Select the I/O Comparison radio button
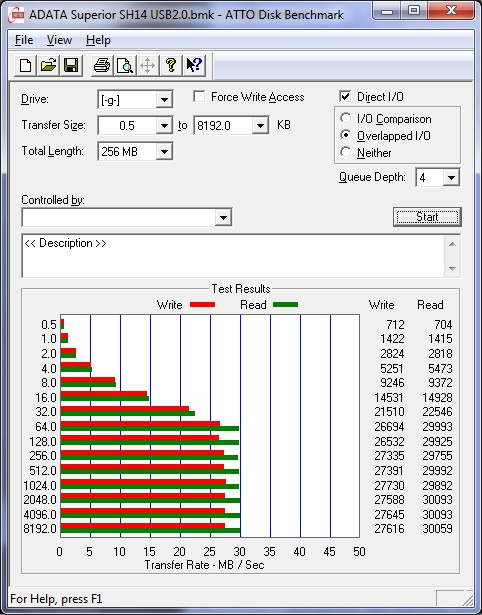The height and width of the screenshot is (615, 482). point(346,118)
